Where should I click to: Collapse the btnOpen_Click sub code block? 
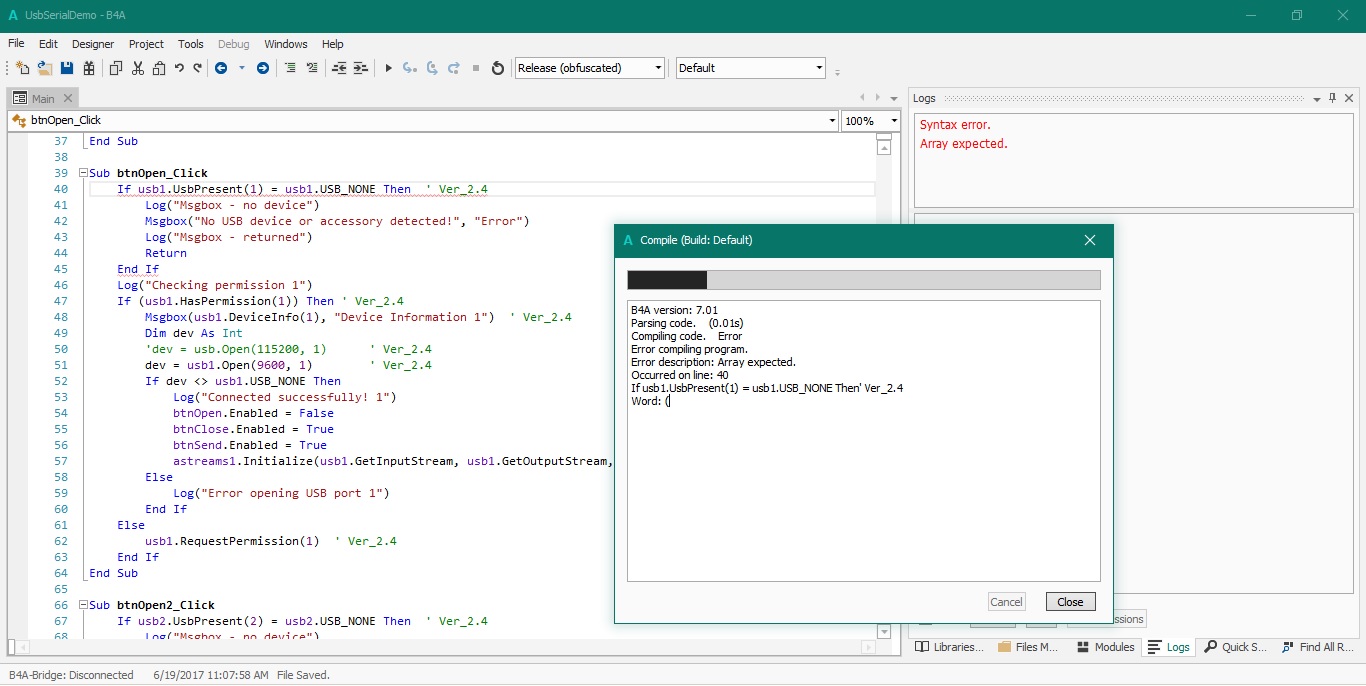(83, 173)
